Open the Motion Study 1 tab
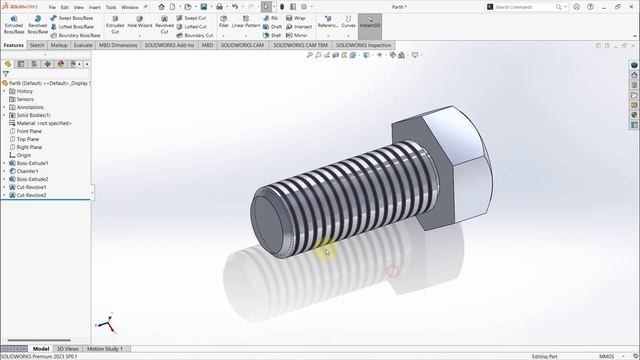The height and width of the screenshot is (360, 640). click(105, 349)
